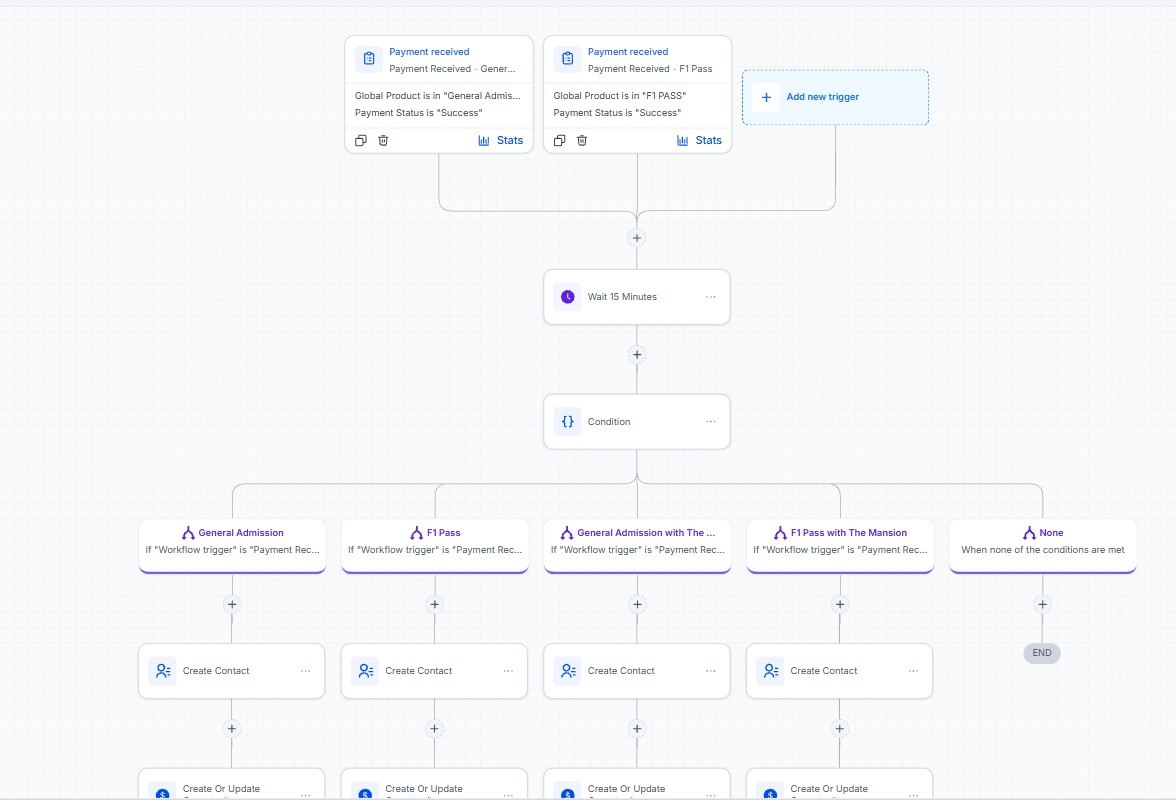
Task: Open Create Contact in General Admission Mansion branch
Action: click(x=637, y=671)
